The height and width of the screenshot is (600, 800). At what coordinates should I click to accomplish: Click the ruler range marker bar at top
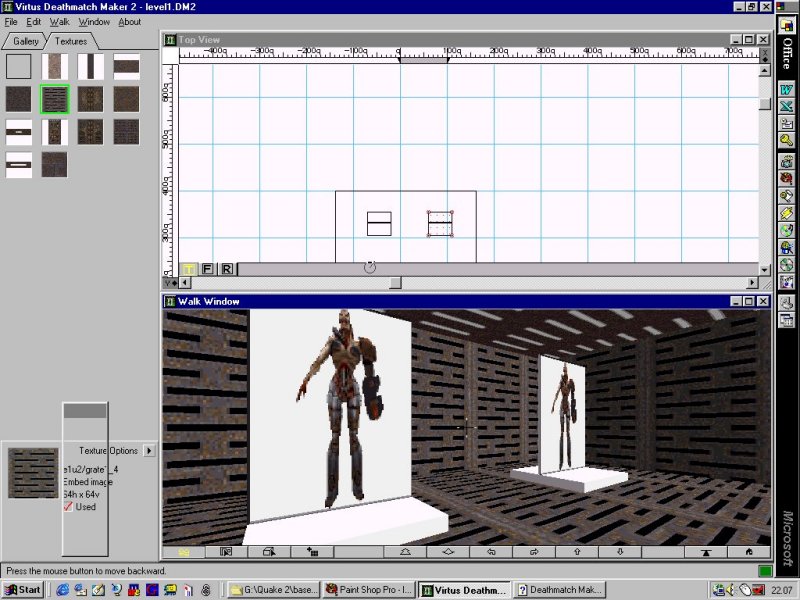[423, 60]
